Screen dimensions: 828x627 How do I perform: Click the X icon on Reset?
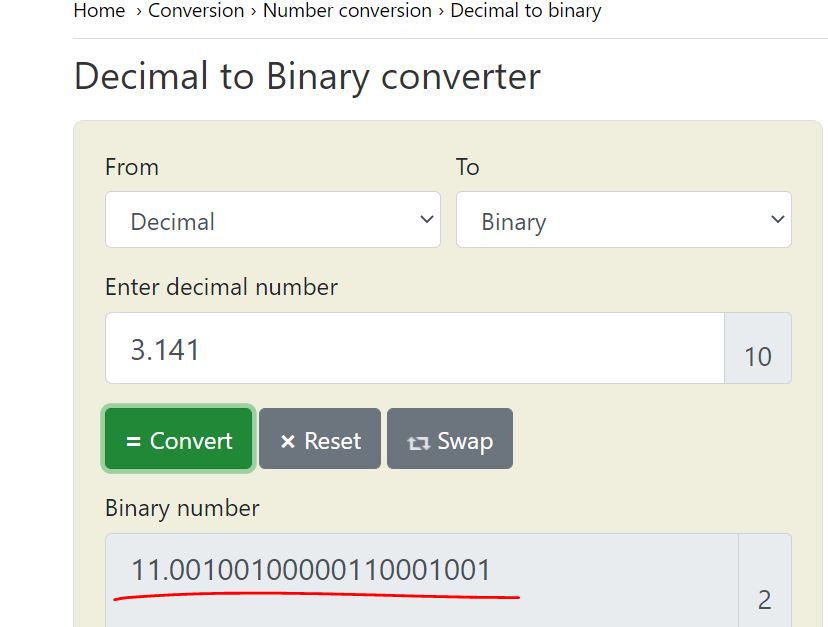point(288,441)
